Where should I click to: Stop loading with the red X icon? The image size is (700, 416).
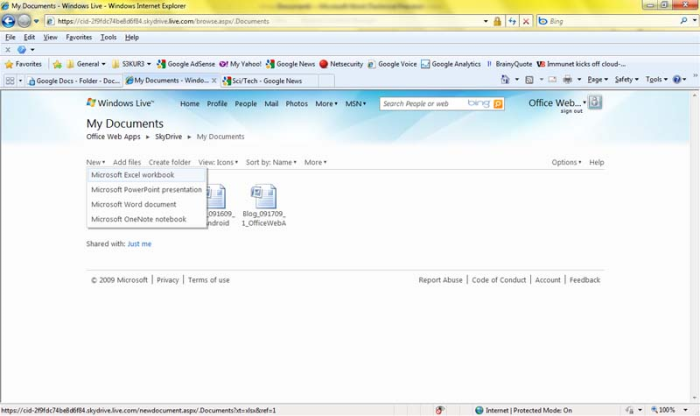pos(526,21)
